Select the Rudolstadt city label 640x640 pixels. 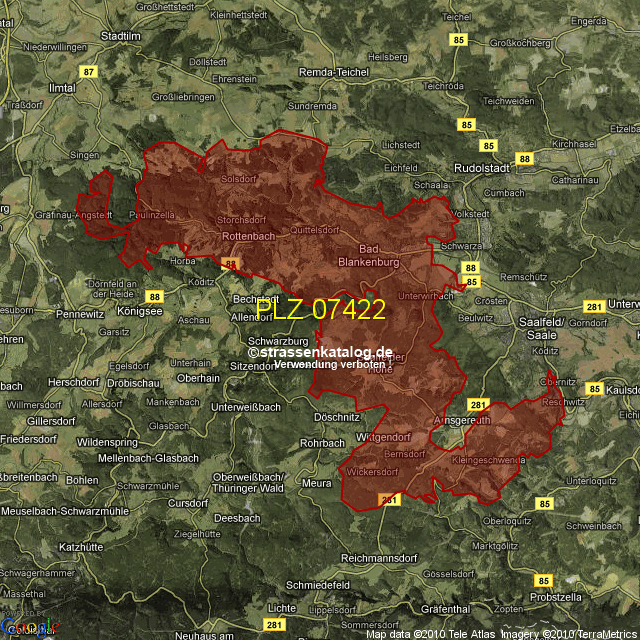point(484,169)
